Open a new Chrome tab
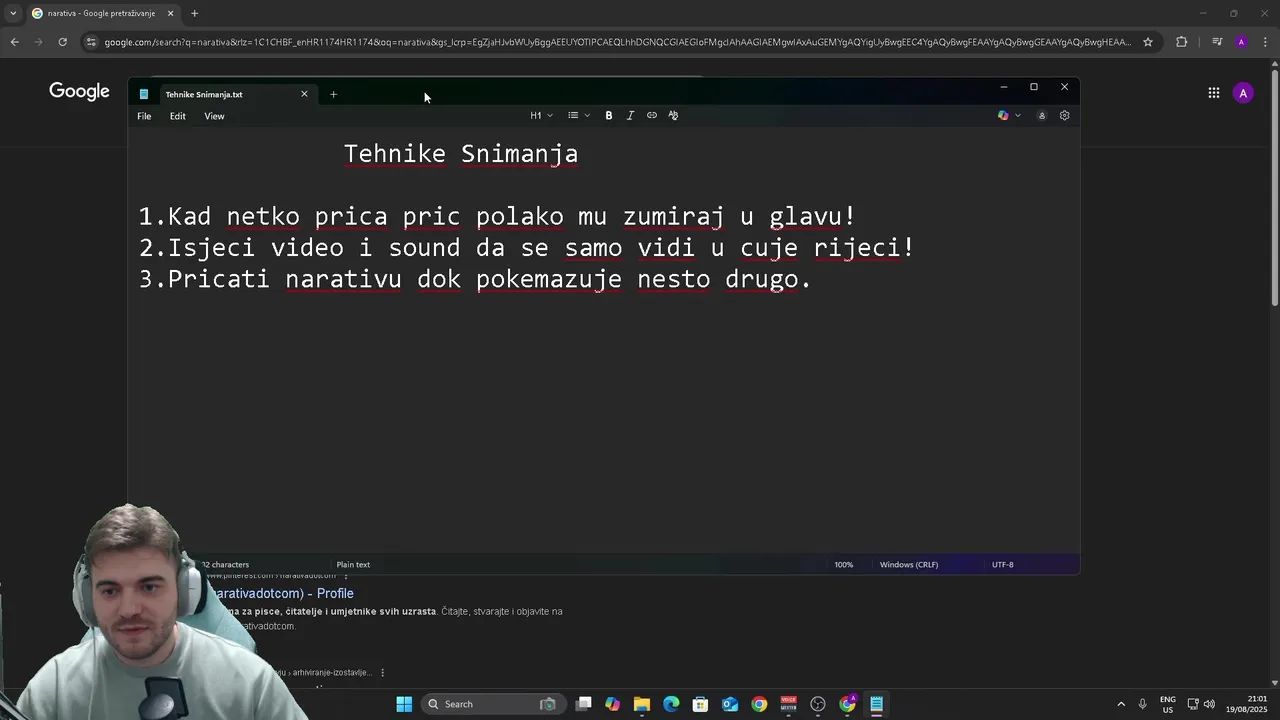The image size is (1280, 720). tap(194, 13)
